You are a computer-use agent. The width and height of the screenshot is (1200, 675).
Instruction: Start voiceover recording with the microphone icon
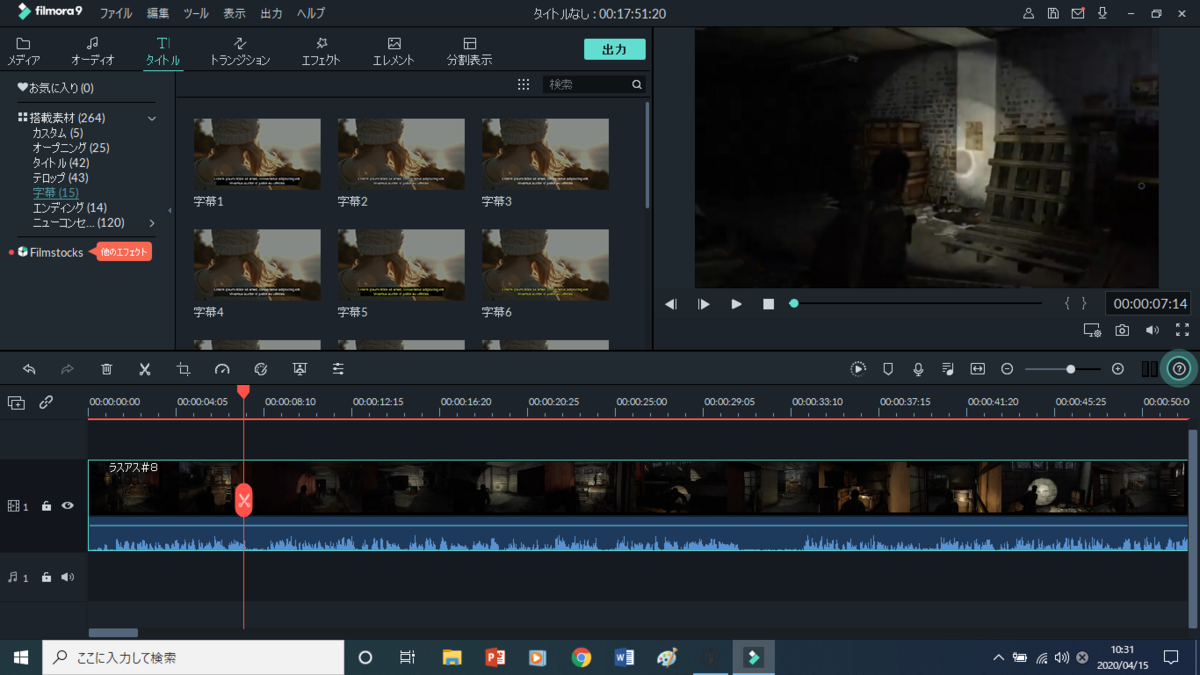pyautogui.click(x=918, y=369)
